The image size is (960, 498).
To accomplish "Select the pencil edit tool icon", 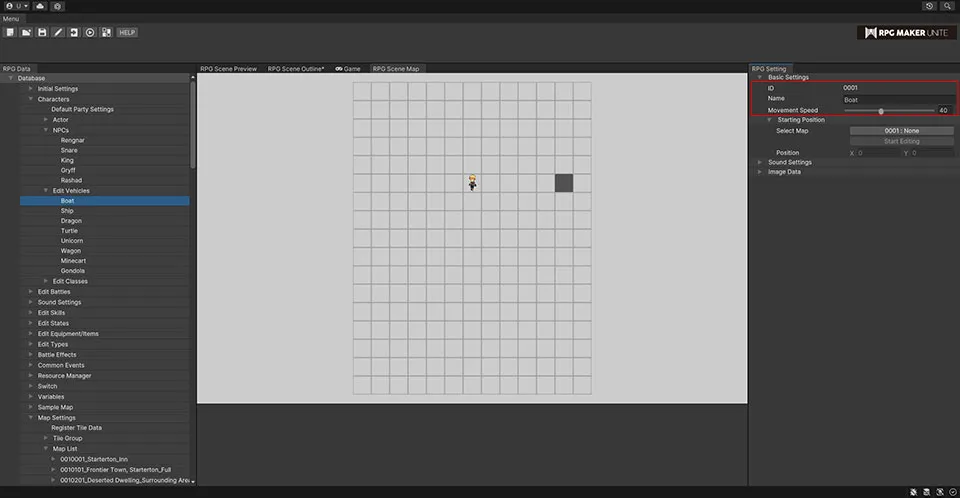I will (58, 32).
